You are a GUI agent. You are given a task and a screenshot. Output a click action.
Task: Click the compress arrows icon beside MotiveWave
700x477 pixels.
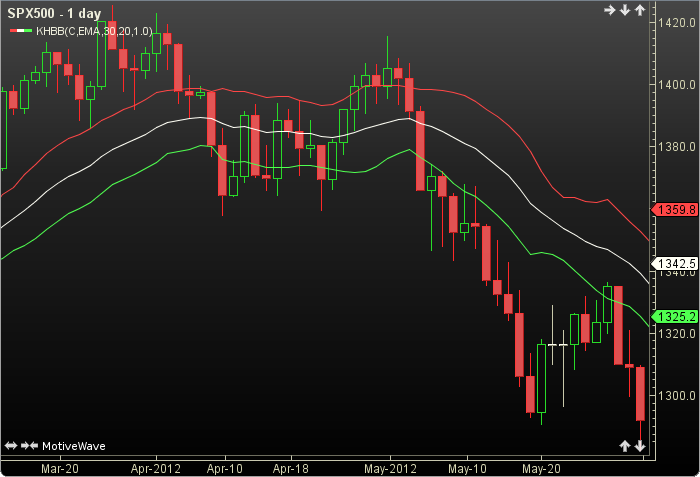point(29,445)
